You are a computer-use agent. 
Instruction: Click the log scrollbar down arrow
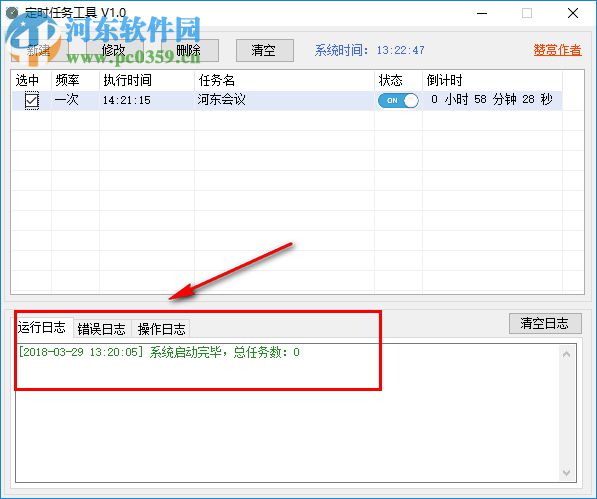coord(566,472)
